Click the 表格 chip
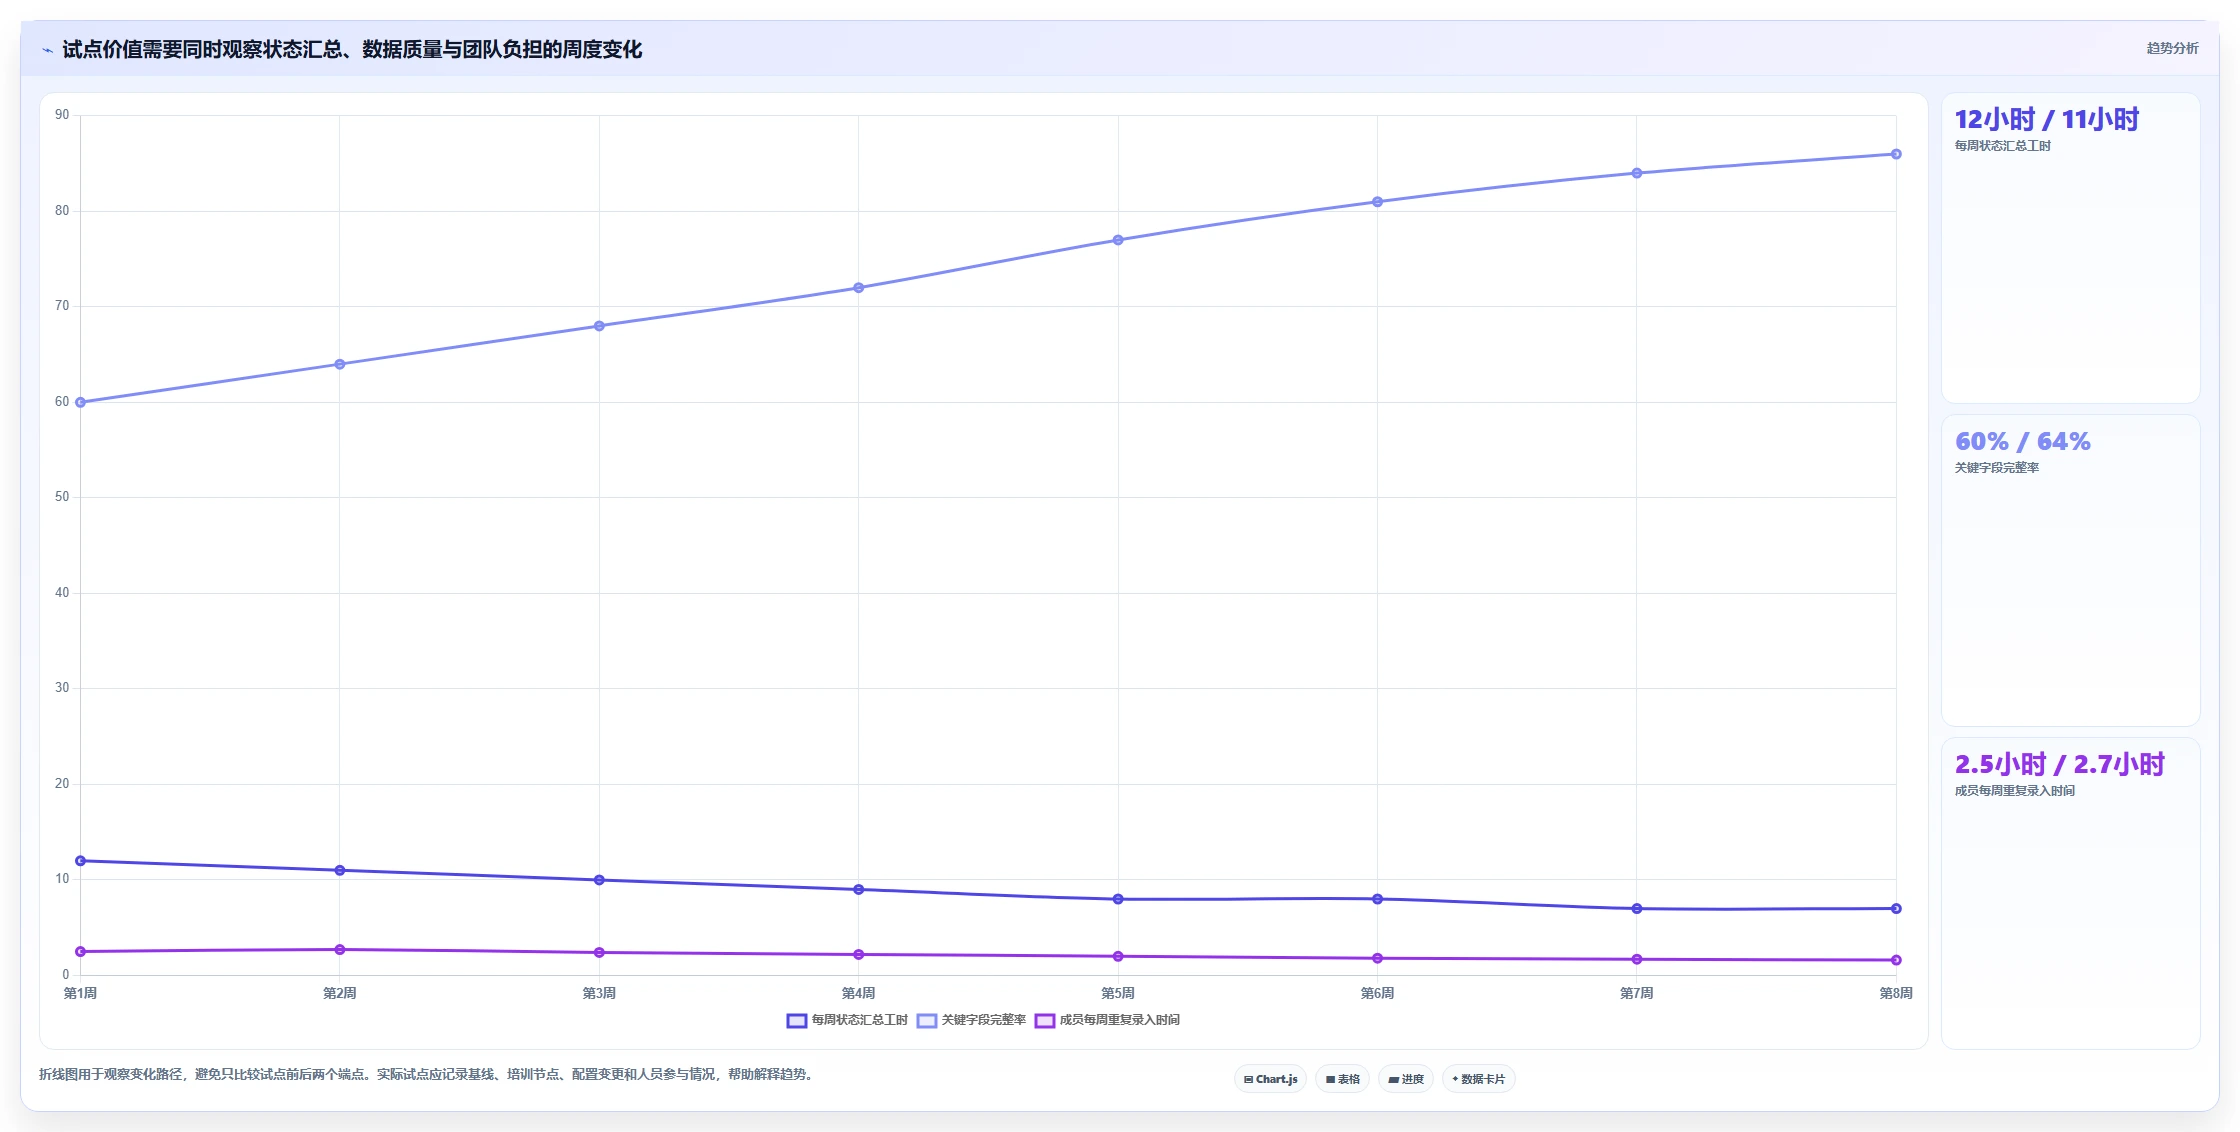 coord(1343,1079)
